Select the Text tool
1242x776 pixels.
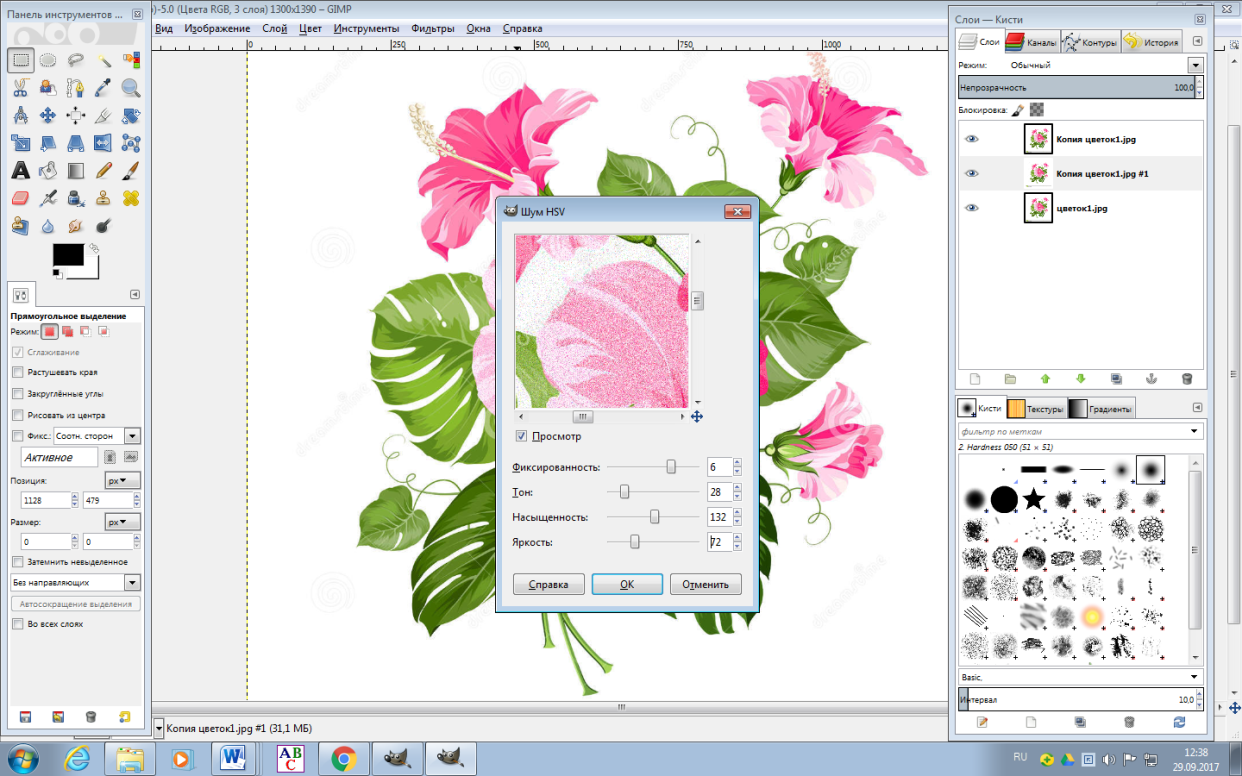click(x=20, y=171)
